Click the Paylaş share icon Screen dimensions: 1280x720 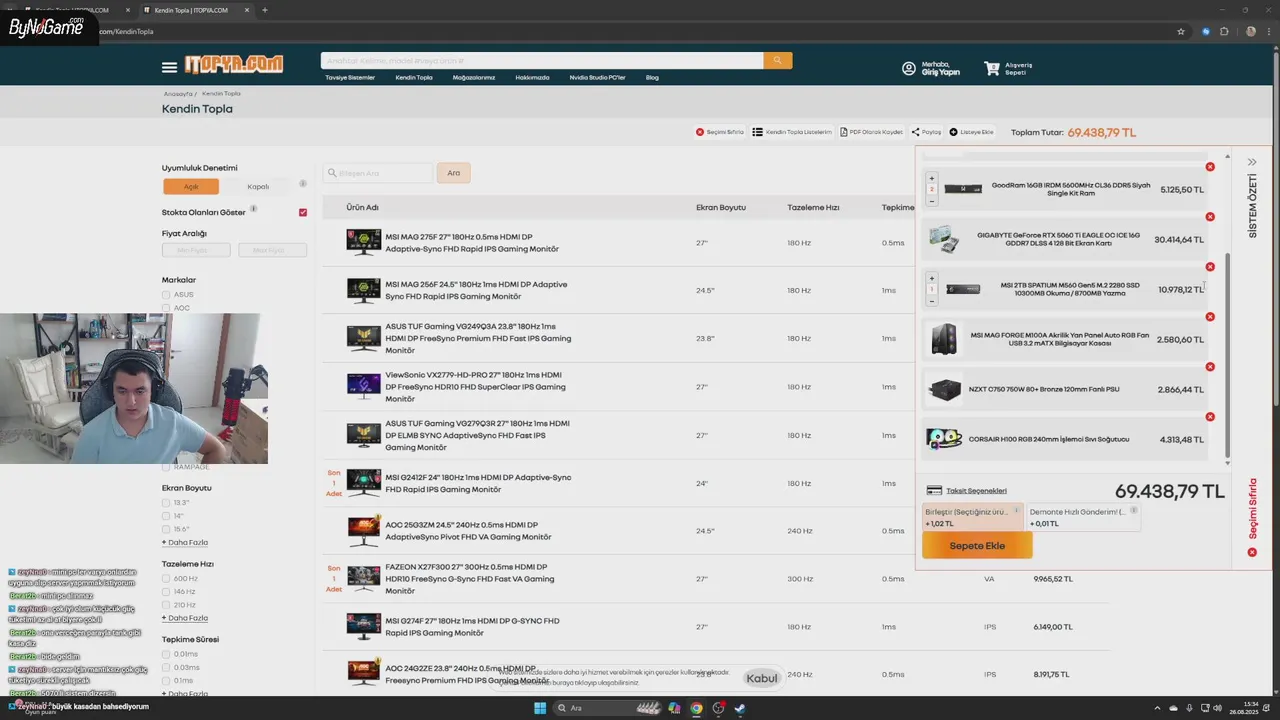click(915, 132)
